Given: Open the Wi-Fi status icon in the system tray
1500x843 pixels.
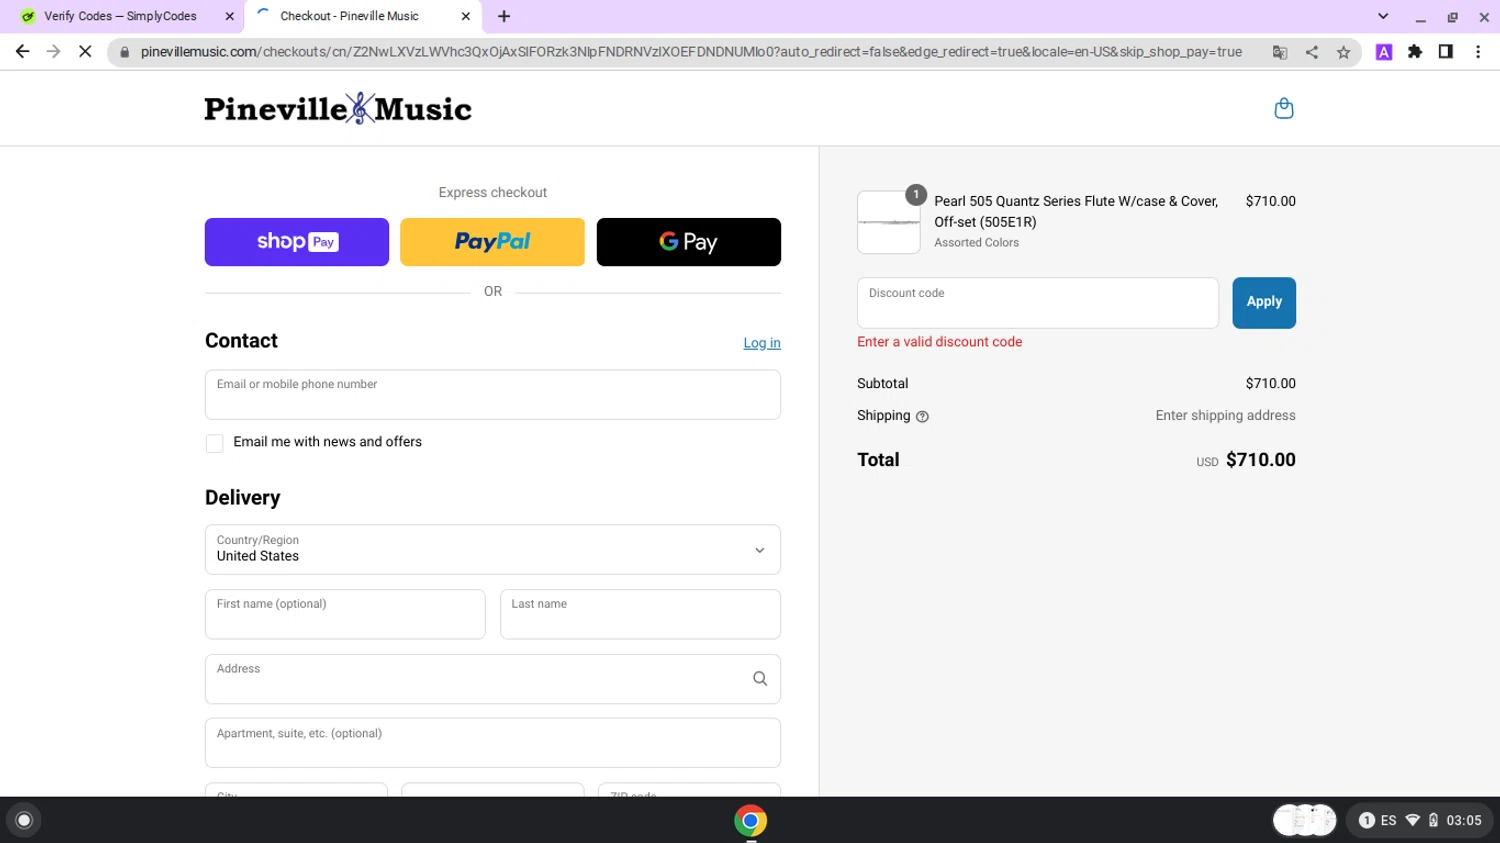Looking at the screenshot, I should coord(1412,821).
